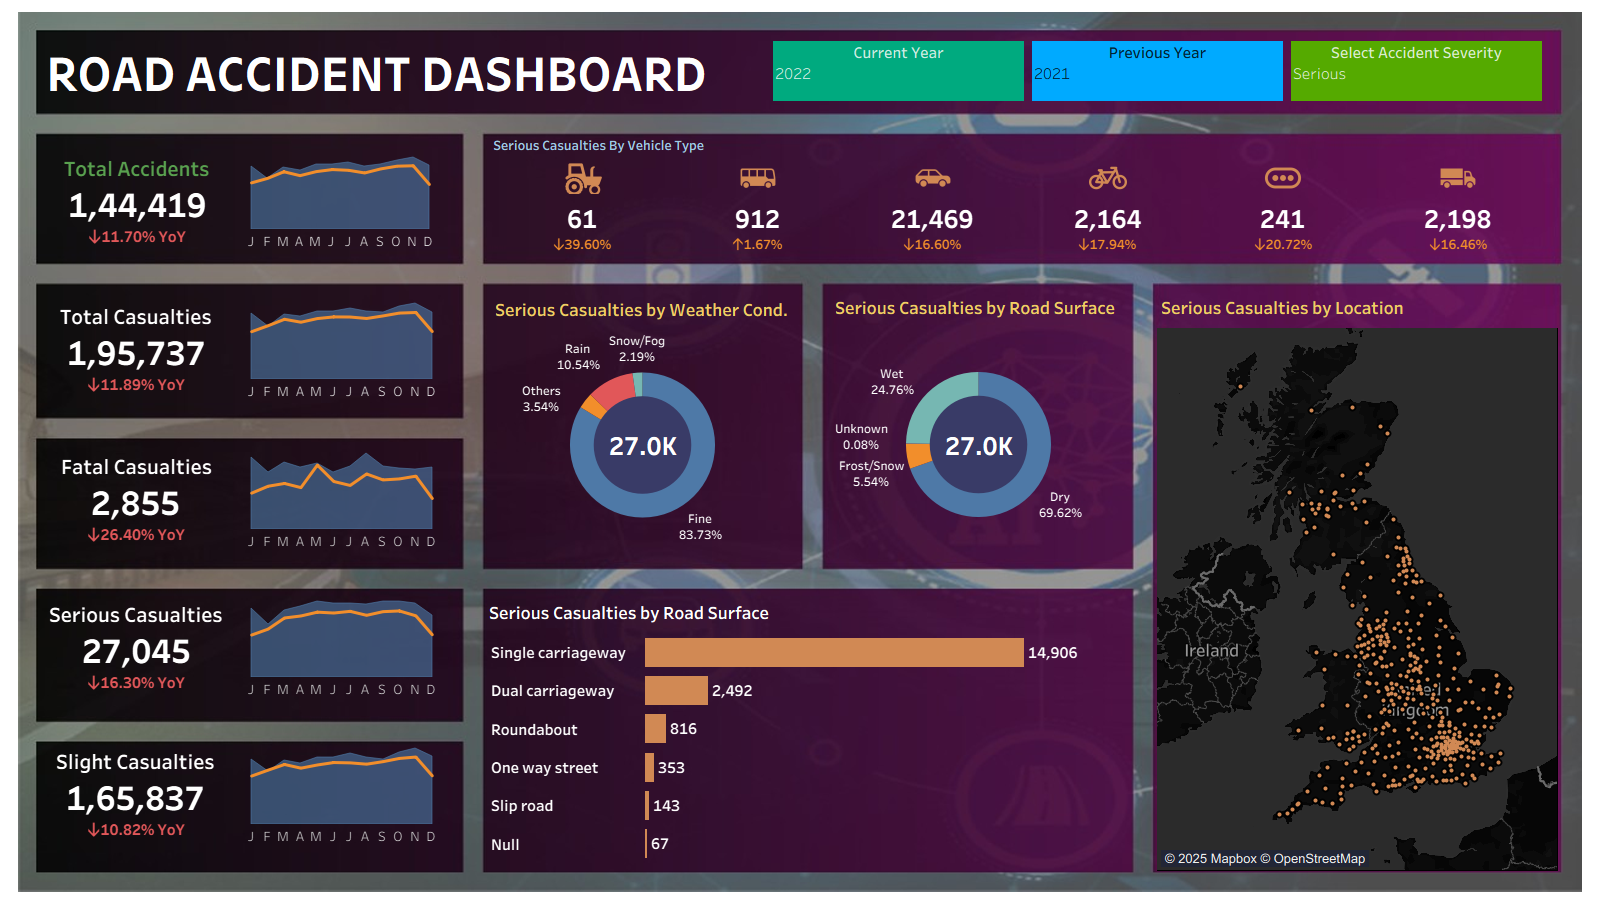Click the 27.0K center of weather donut
This screenshot has width=1600, height=900.
point(643,447)
